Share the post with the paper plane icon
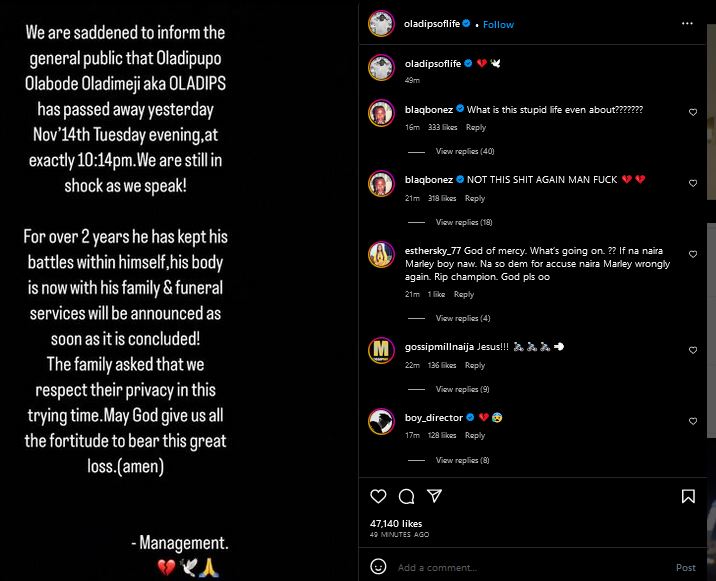Image resolution: width=716 pixels, height=581 pixels. coord(434,496)
